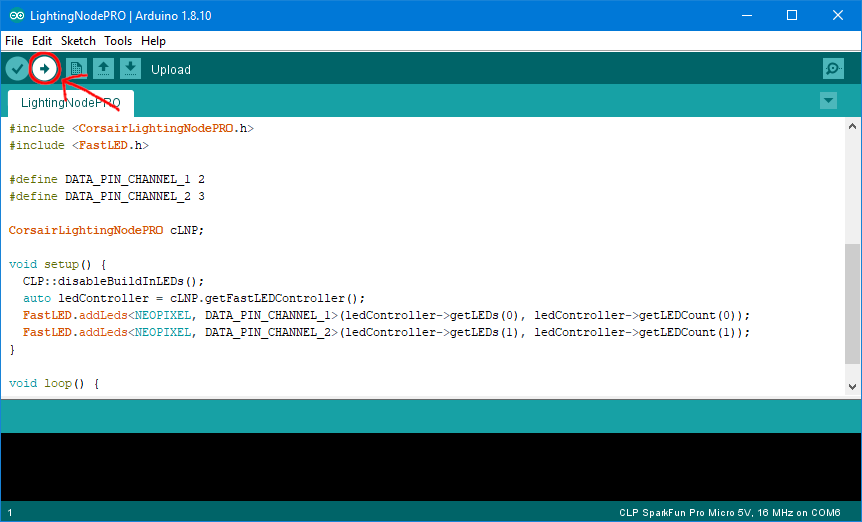Click the editor vertical scrollbar thumb

(x=853, y=303)
